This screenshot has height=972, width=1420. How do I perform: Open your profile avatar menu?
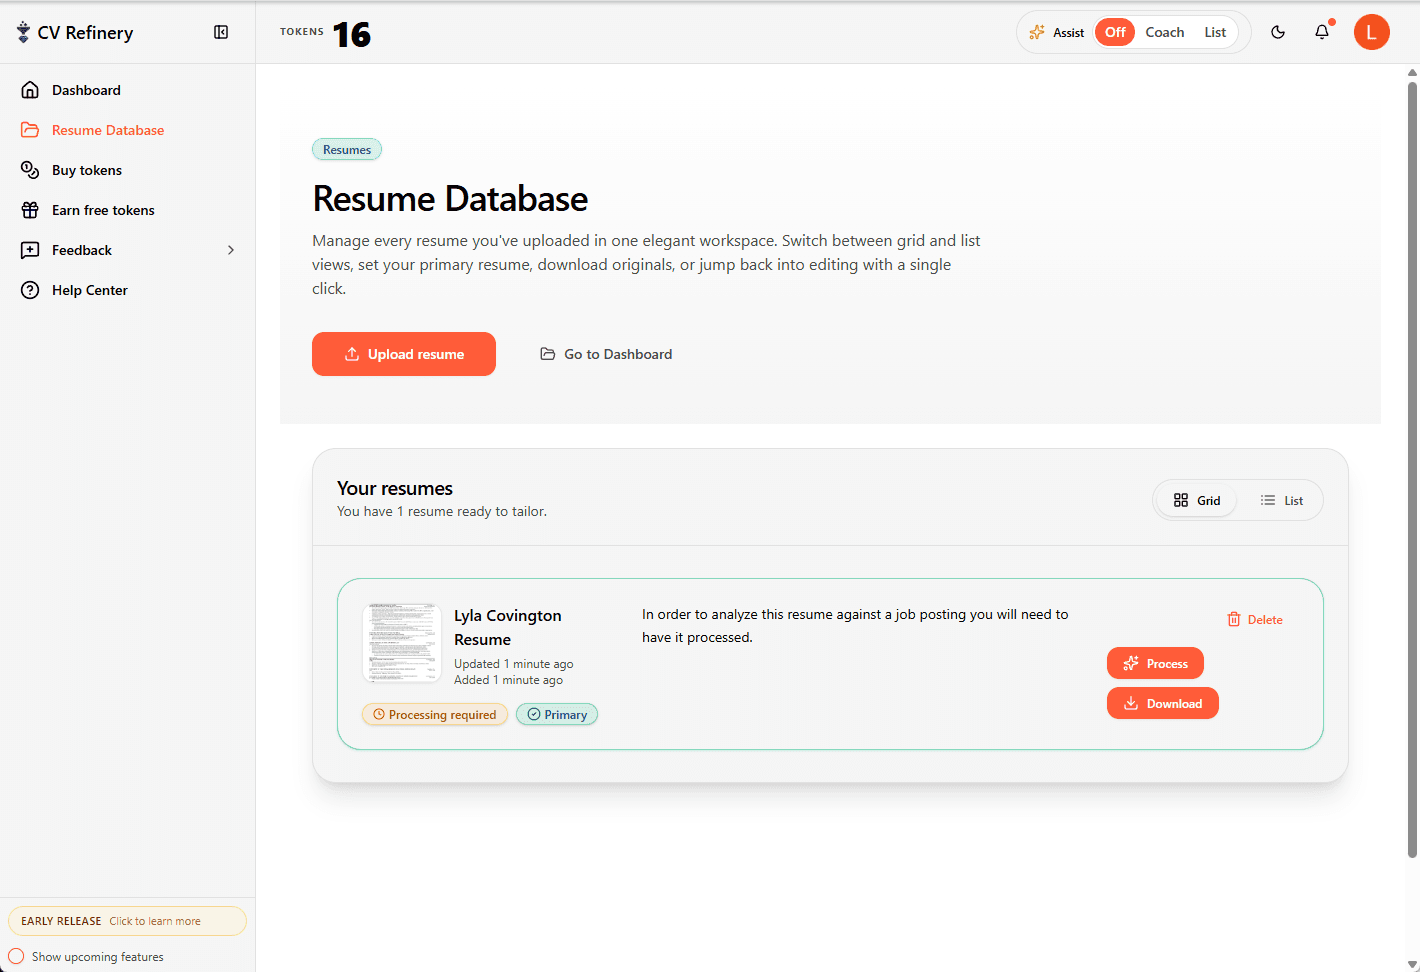[x=1371, y=31]
